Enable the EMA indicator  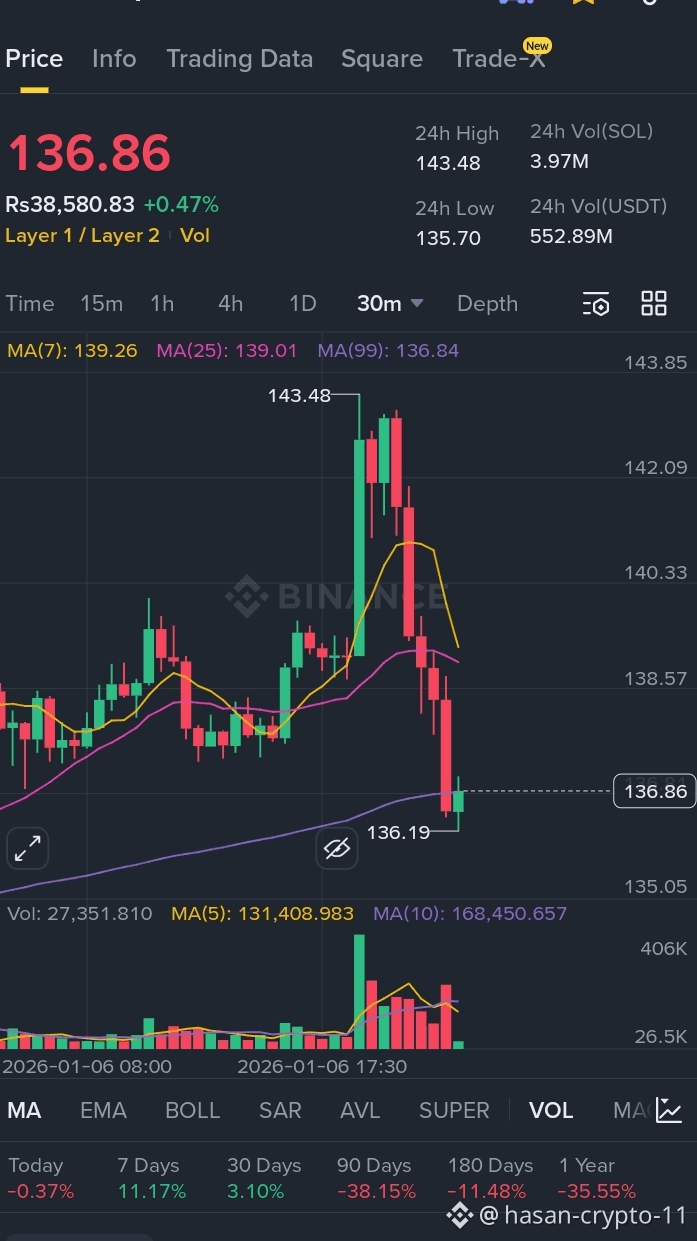coord(103,1110)
